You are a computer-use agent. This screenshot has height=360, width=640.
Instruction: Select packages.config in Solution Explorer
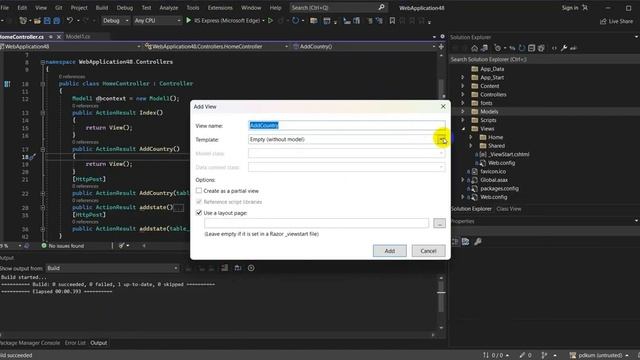[499, 189]
